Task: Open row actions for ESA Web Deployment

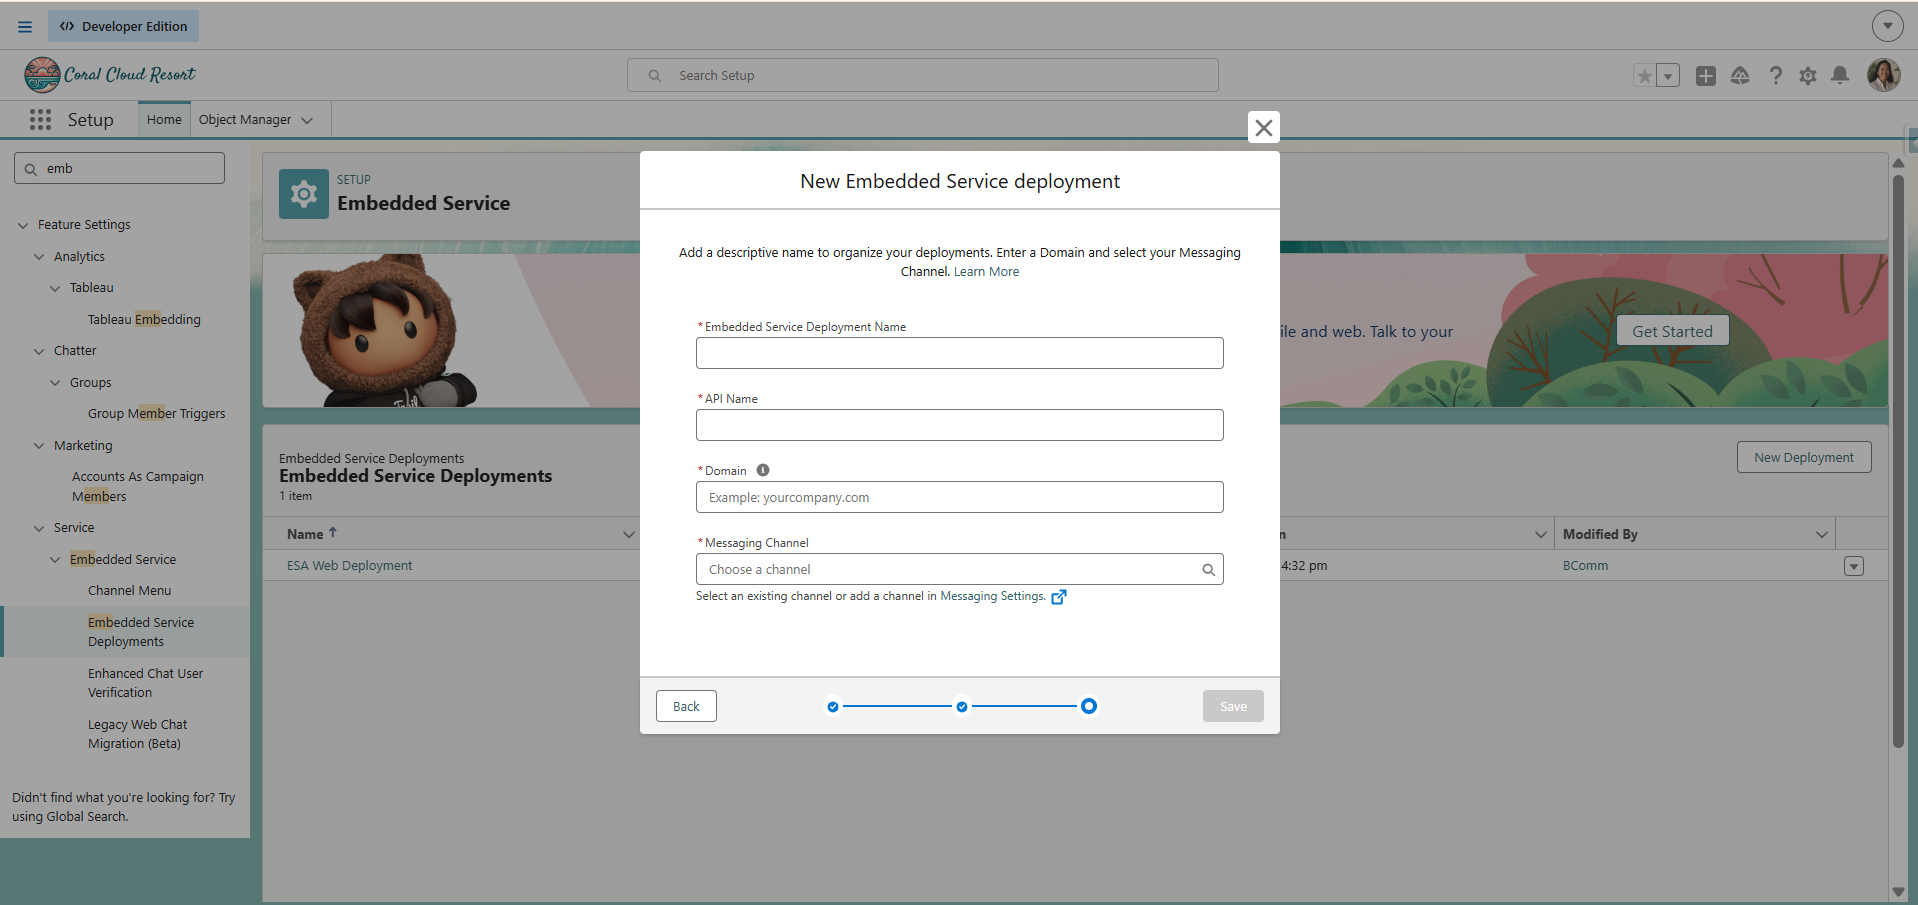Action: 1854,566
